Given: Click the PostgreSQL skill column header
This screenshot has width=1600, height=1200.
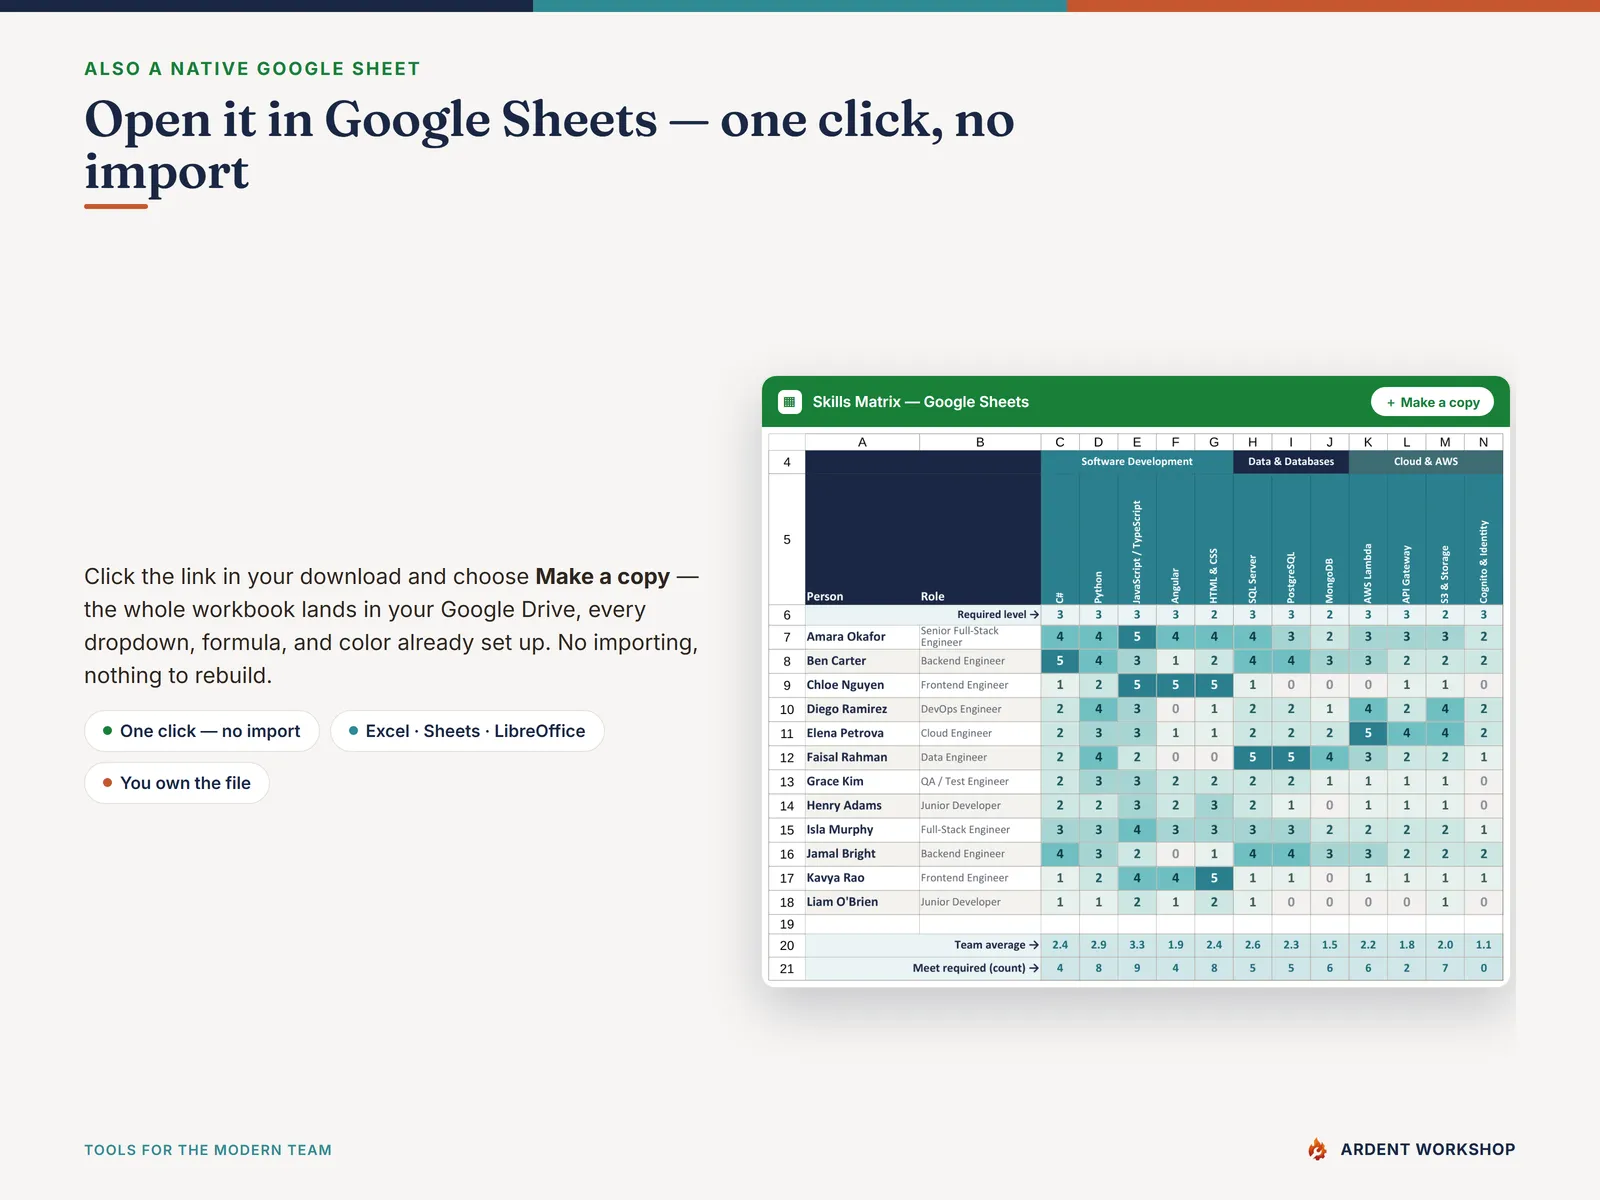Looking at the screenshot, I should coord(1291,540).
